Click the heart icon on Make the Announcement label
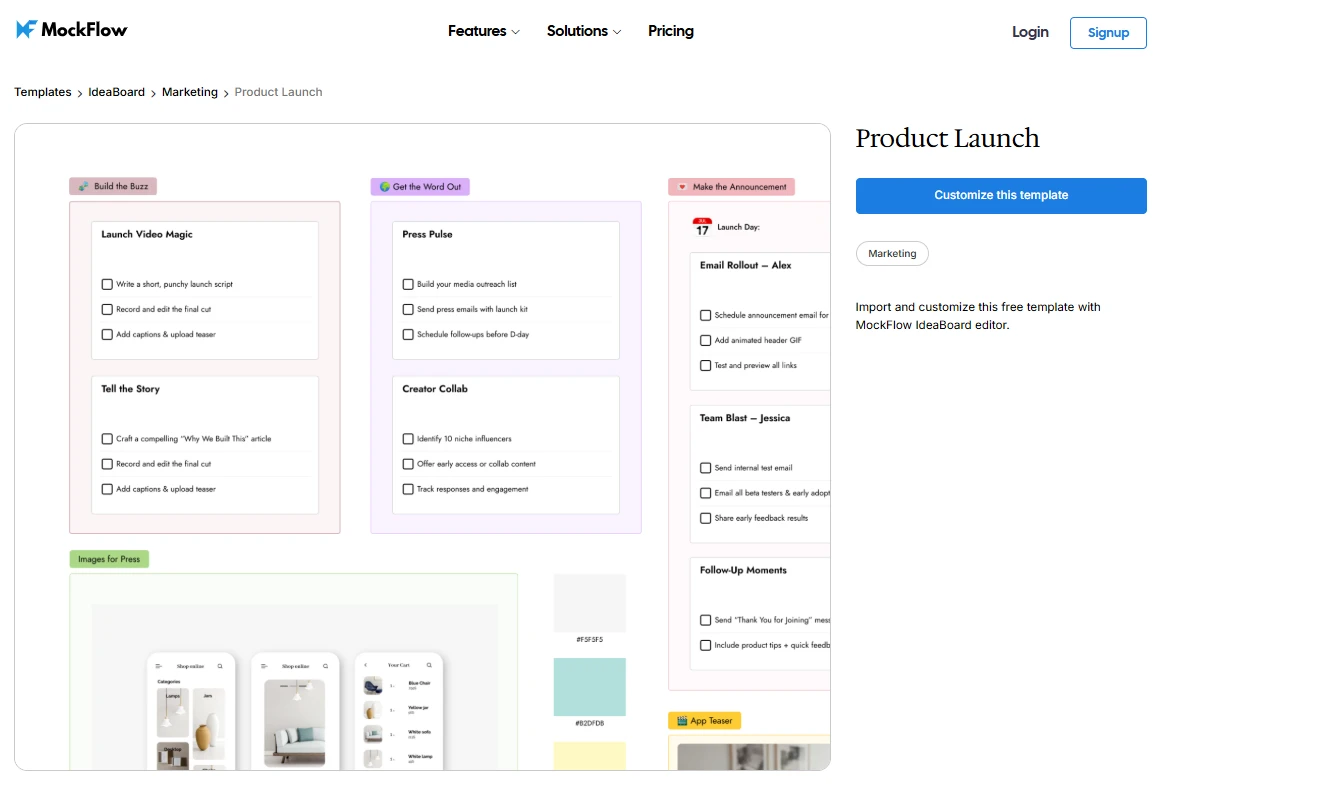This screenshot has height=810, width=1332. (x=682, y=187)
